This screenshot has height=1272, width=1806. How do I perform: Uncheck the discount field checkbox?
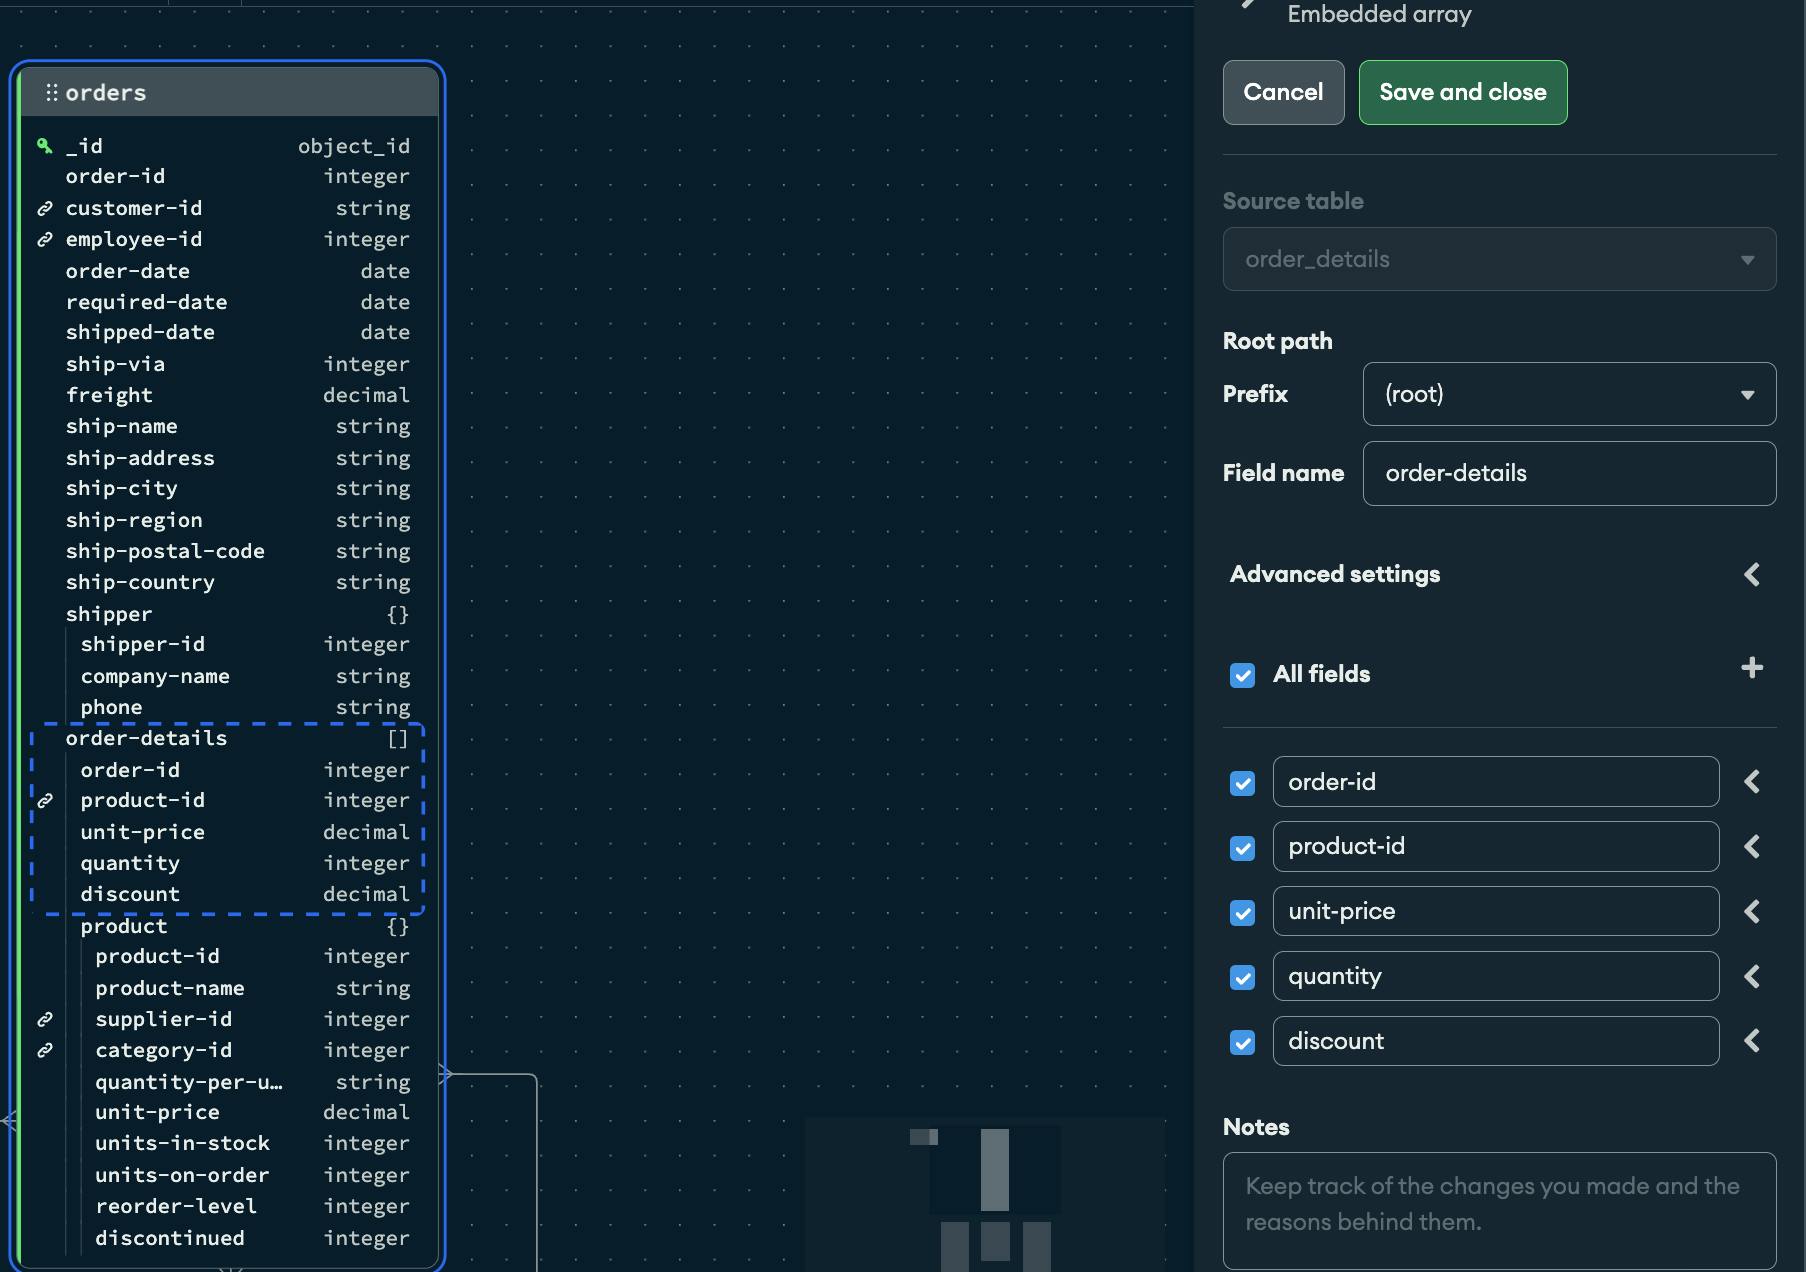(1242, 1042)
